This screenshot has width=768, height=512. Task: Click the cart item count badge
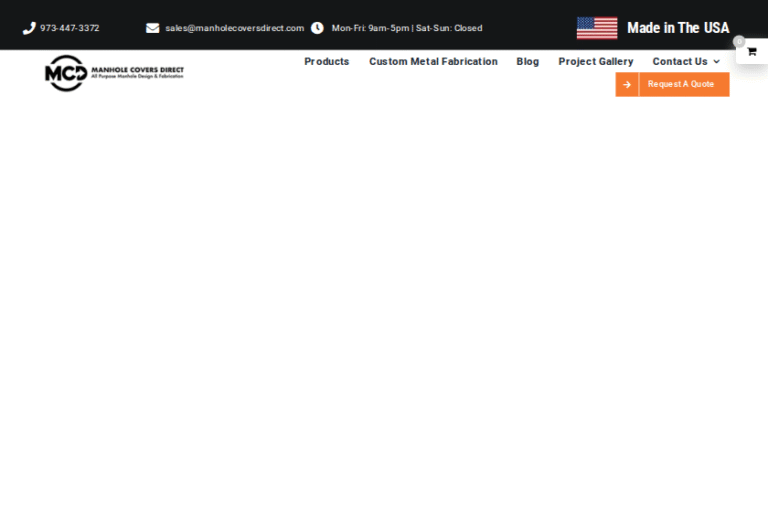click(x=739, y=42)
